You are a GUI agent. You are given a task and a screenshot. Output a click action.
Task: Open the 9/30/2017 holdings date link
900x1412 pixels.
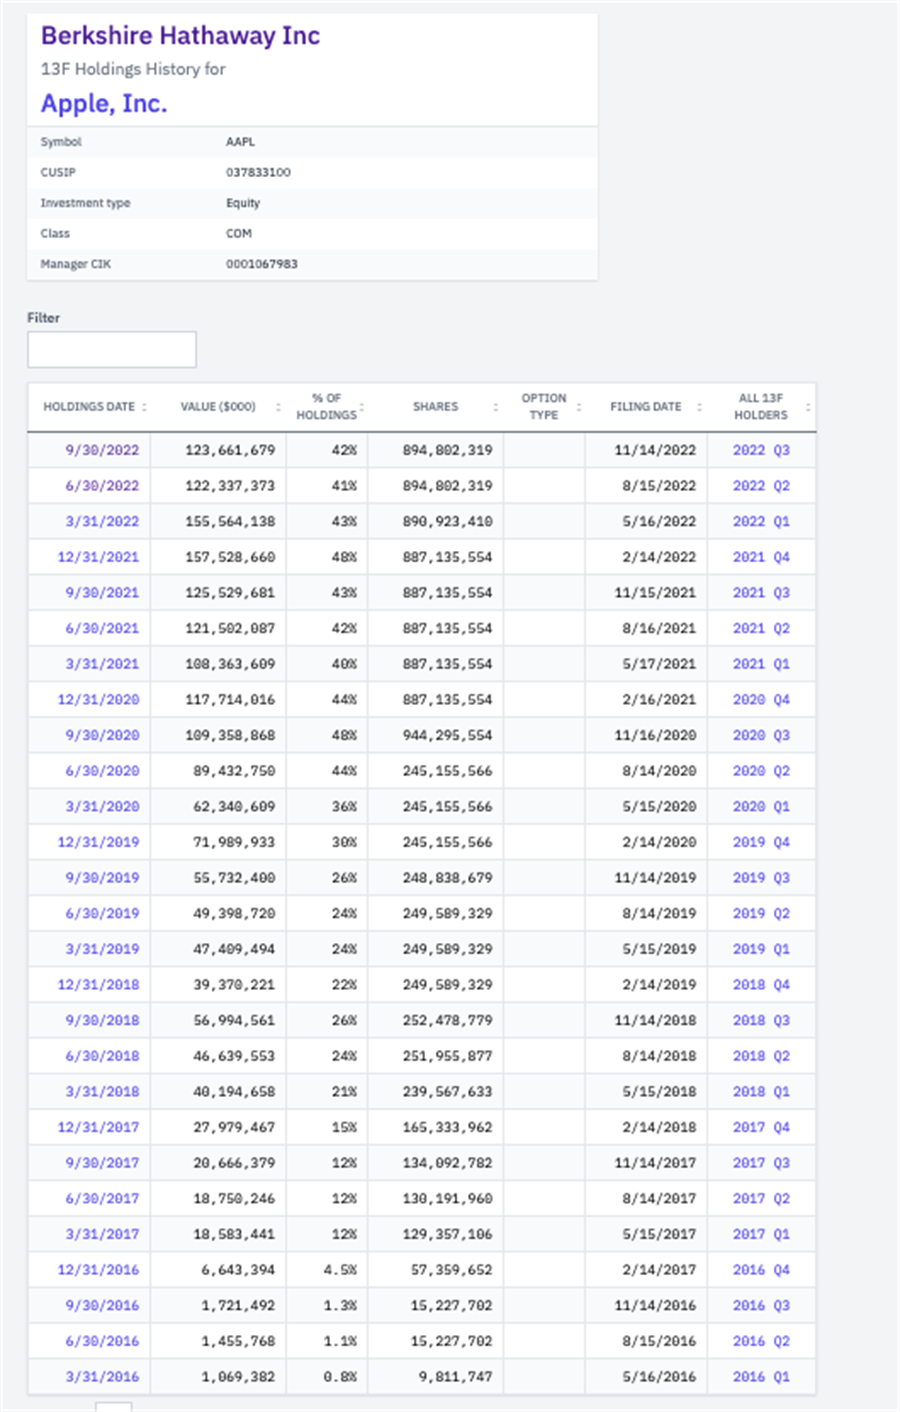[102, 1163]
